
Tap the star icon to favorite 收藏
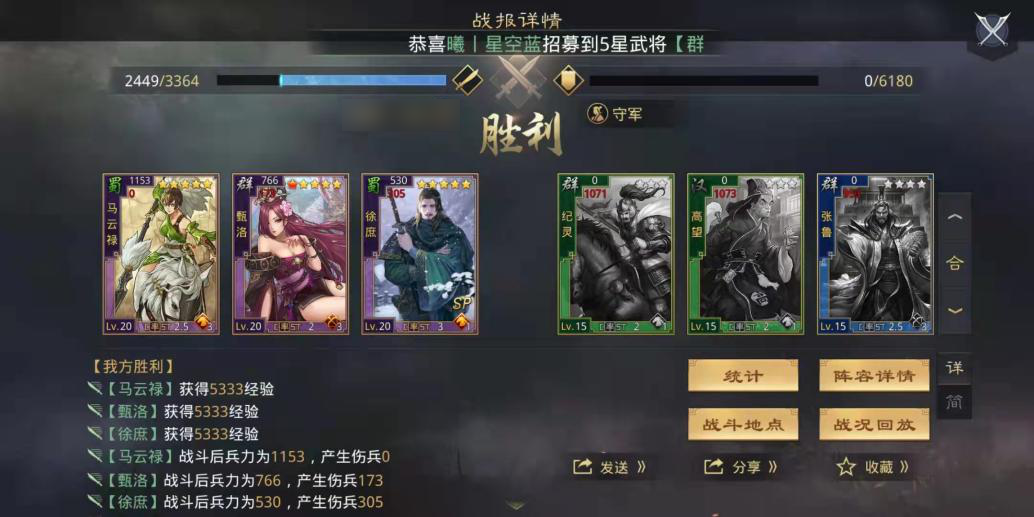845,468
